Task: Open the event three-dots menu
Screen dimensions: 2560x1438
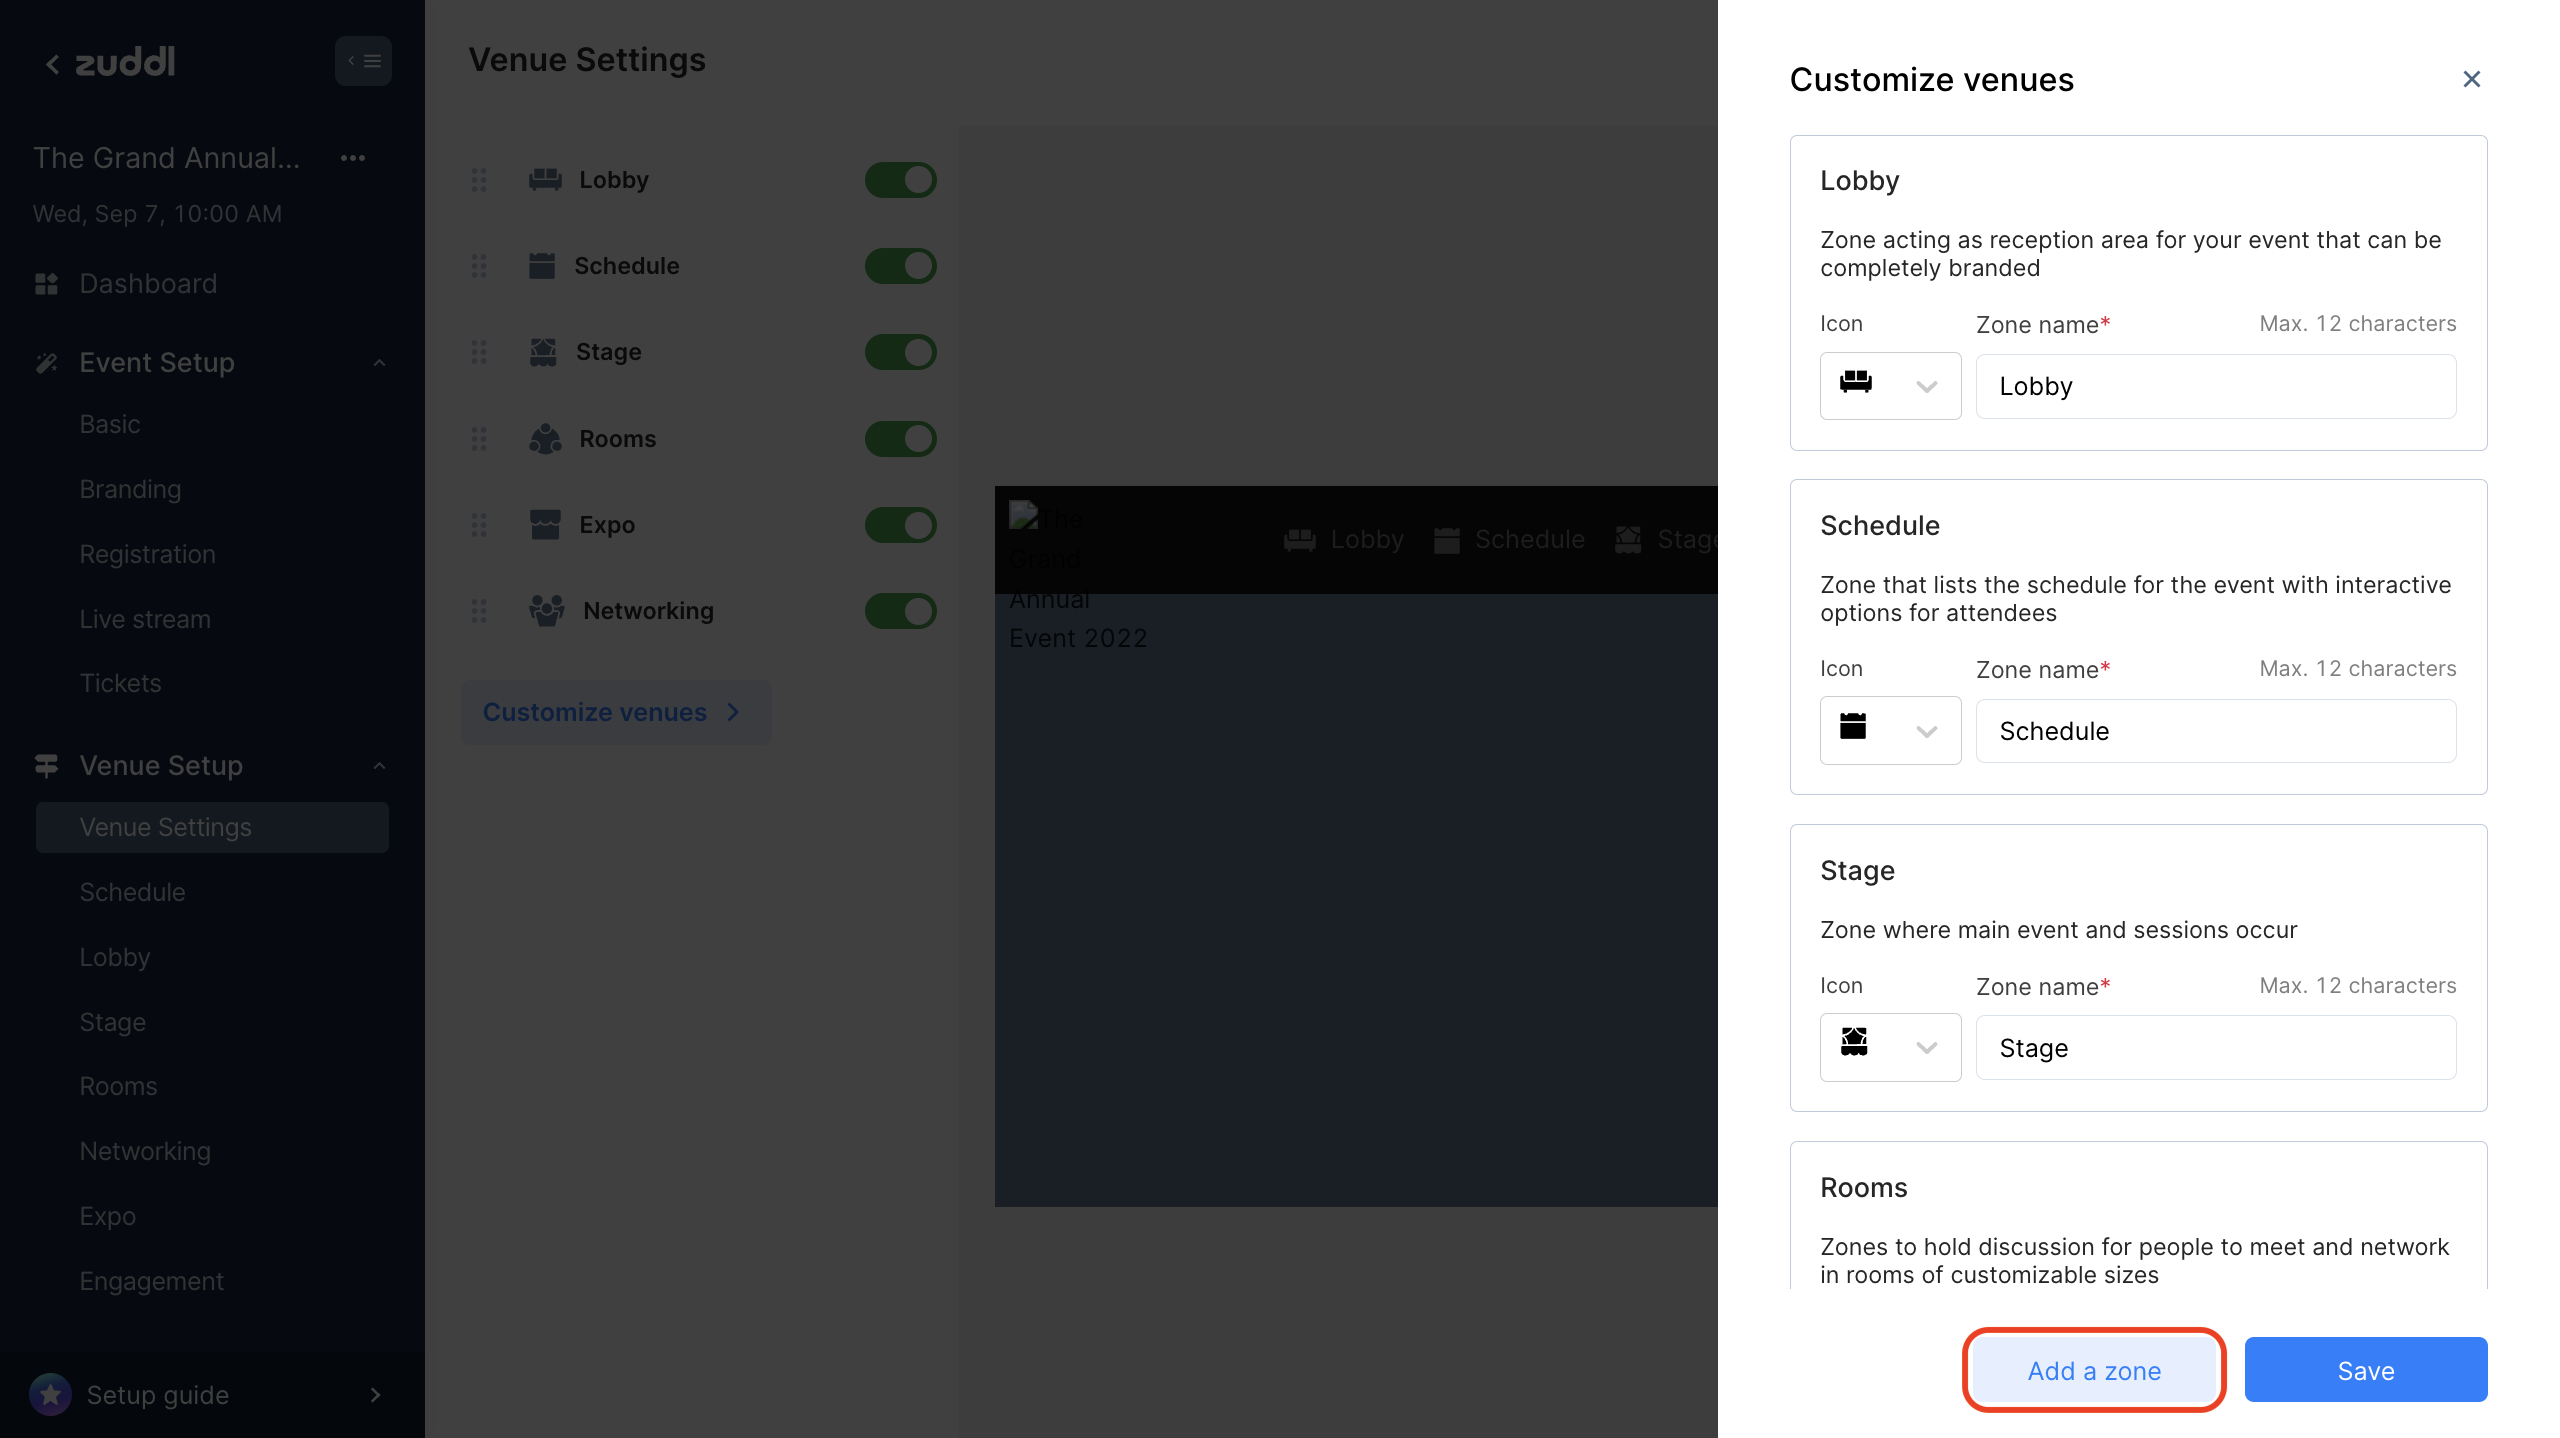Action: pos(353,158)
